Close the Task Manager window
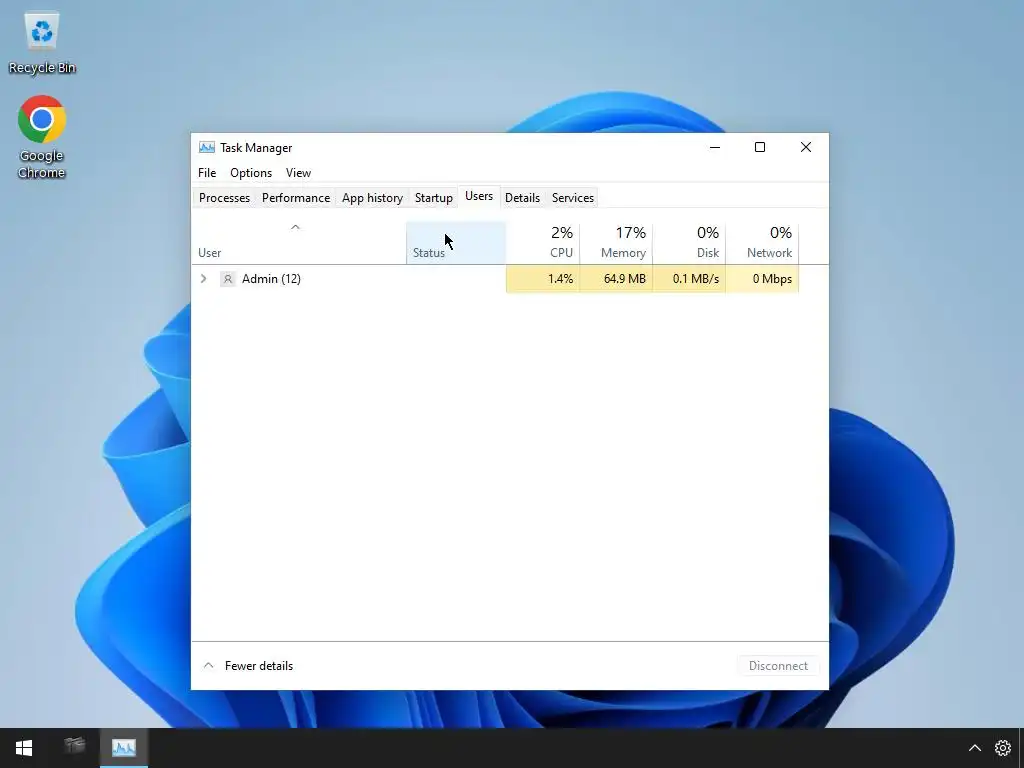1024x768 pixels. (x=806, y=148)
